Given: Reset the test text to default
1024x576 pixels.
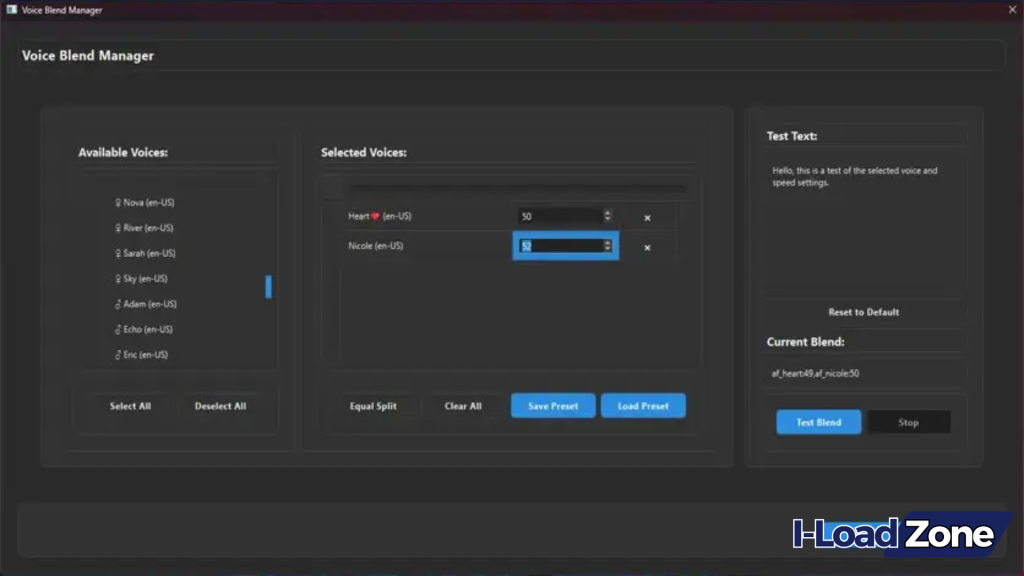Looking at the screenshot, I should [862, 312].
